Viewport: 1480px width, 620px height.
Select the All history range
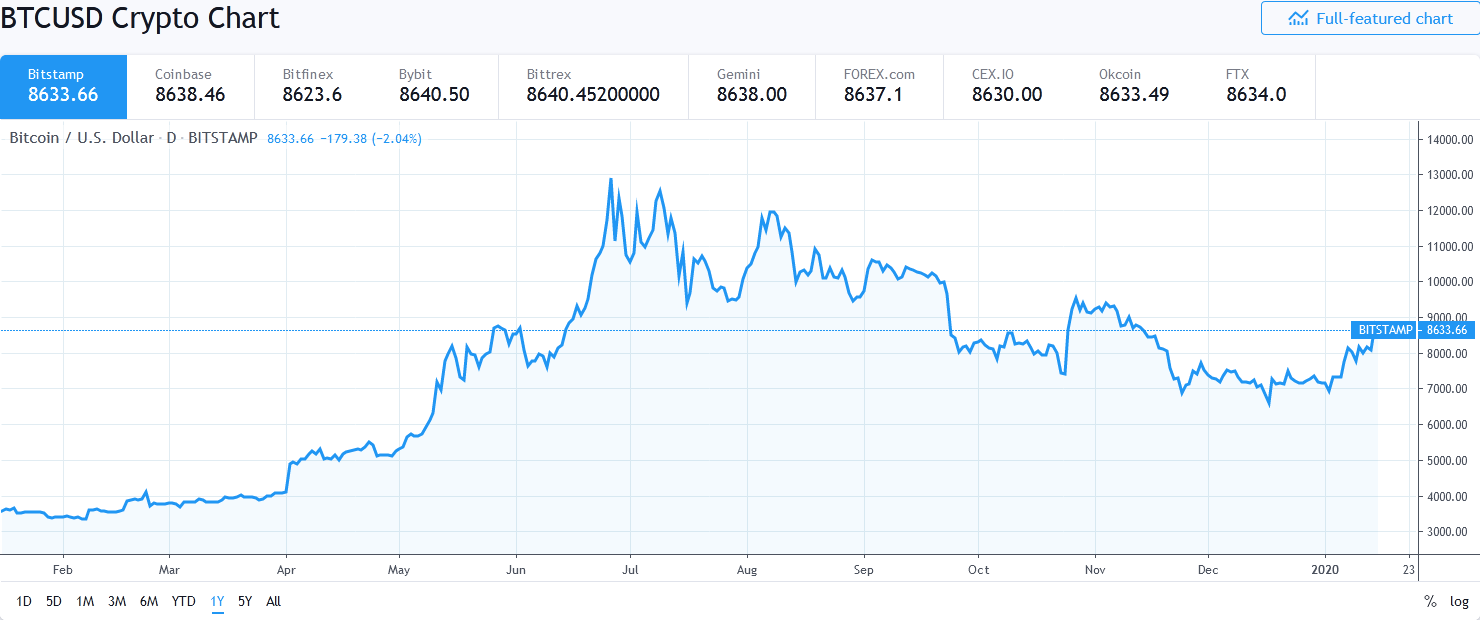[272, 601]
